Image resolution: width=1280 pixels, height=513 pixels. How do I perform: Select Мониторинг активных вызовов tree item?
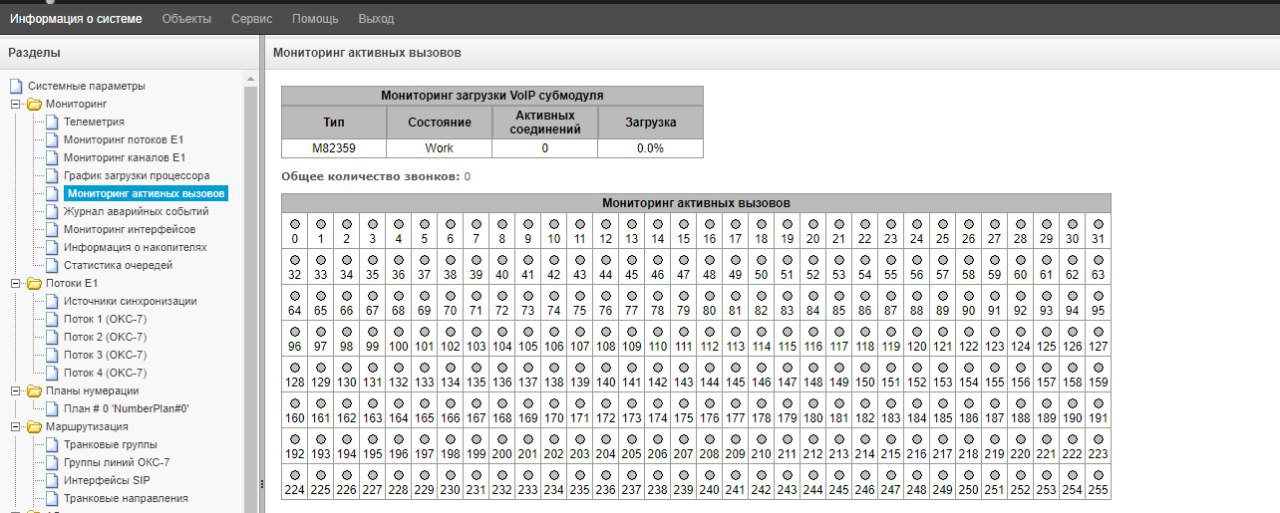146,194
